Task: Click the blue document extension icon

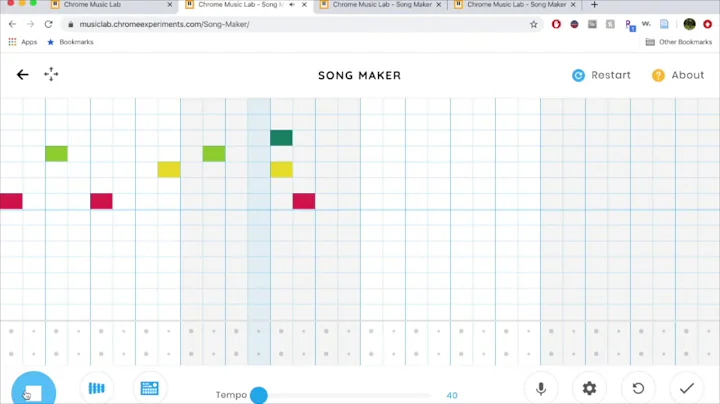Action: coord(664,24)
